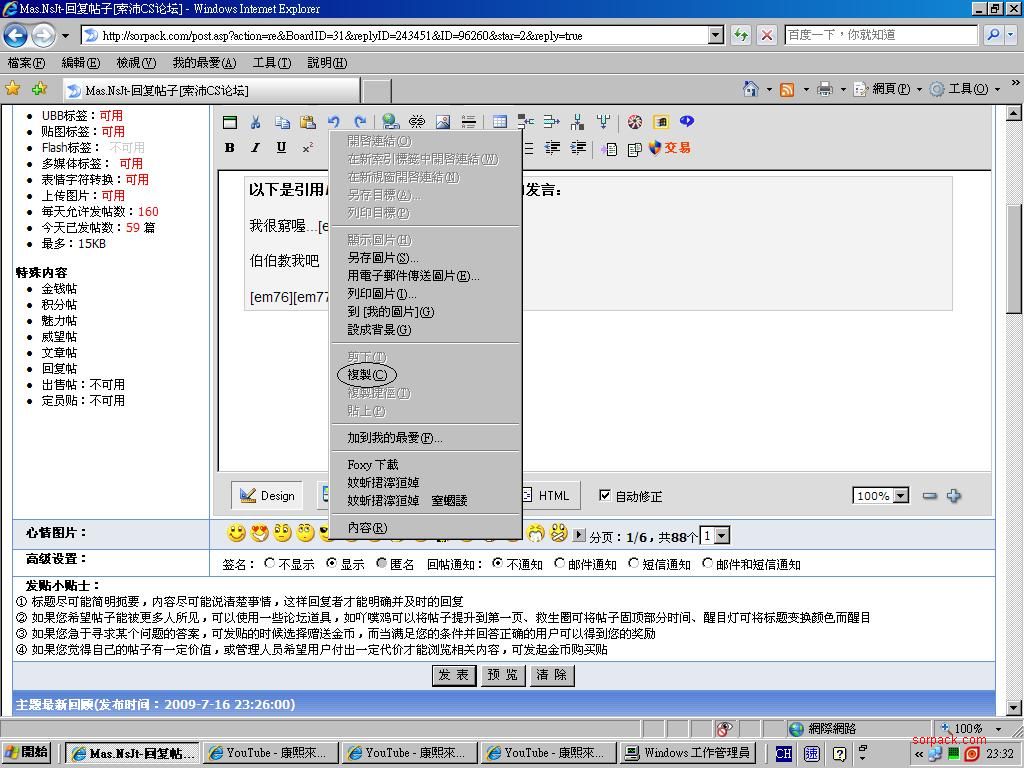Image resolution: width=1024 pixels, height=768 pixels.
Task: Expand the address bar URL dropdown
Action: [x=715, y=35]
